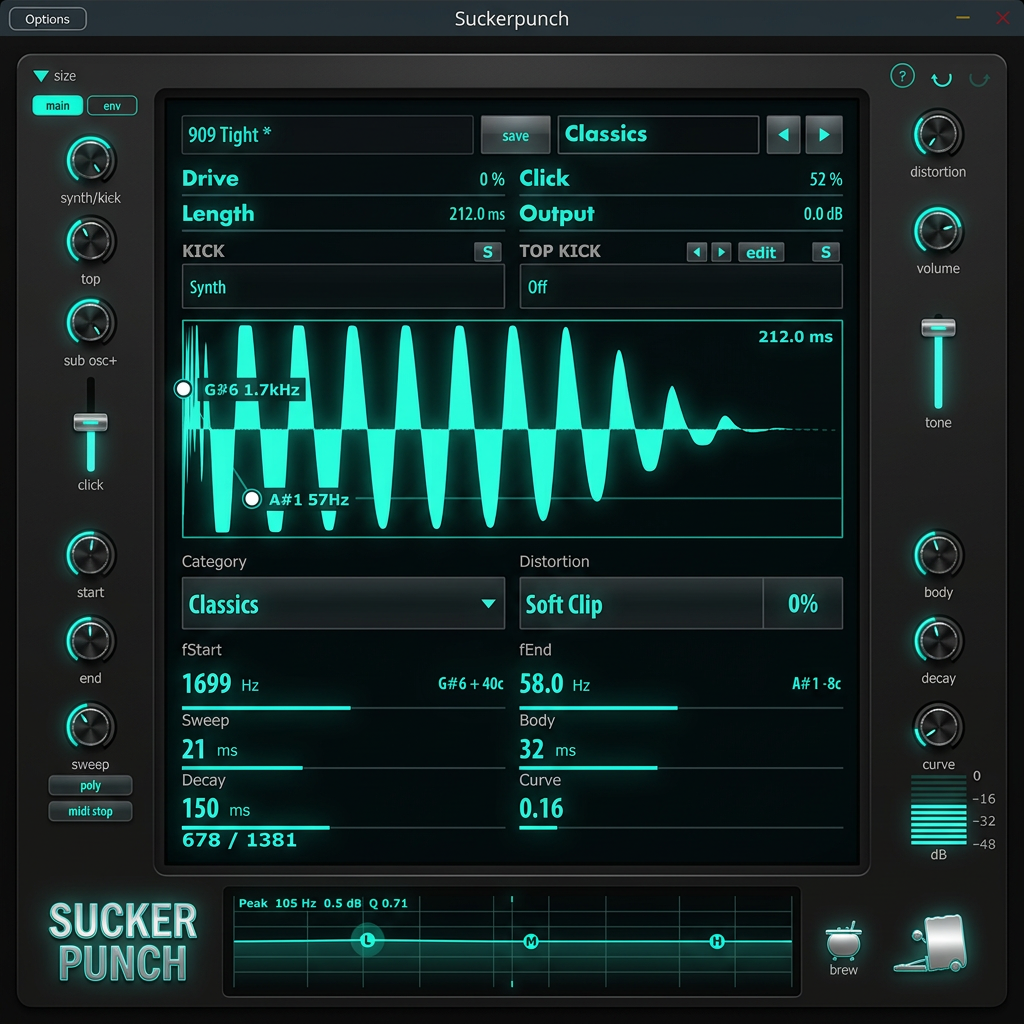Click the Sucker Punch logo
Viewport: 1024px width, 1024px height.
pos(123,941)
